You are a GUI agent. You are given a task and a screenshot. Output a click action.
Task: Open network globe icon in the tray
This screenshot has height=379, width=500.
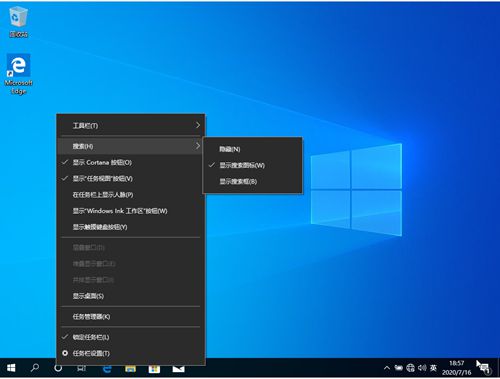coord(410,368)
